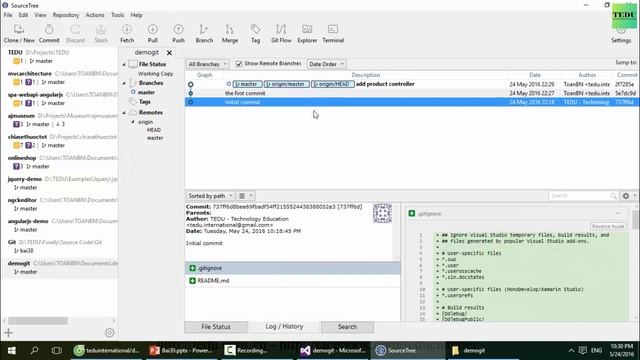Open the File menu
Viewport: 640px width, 360px height.
click(8, 15)
